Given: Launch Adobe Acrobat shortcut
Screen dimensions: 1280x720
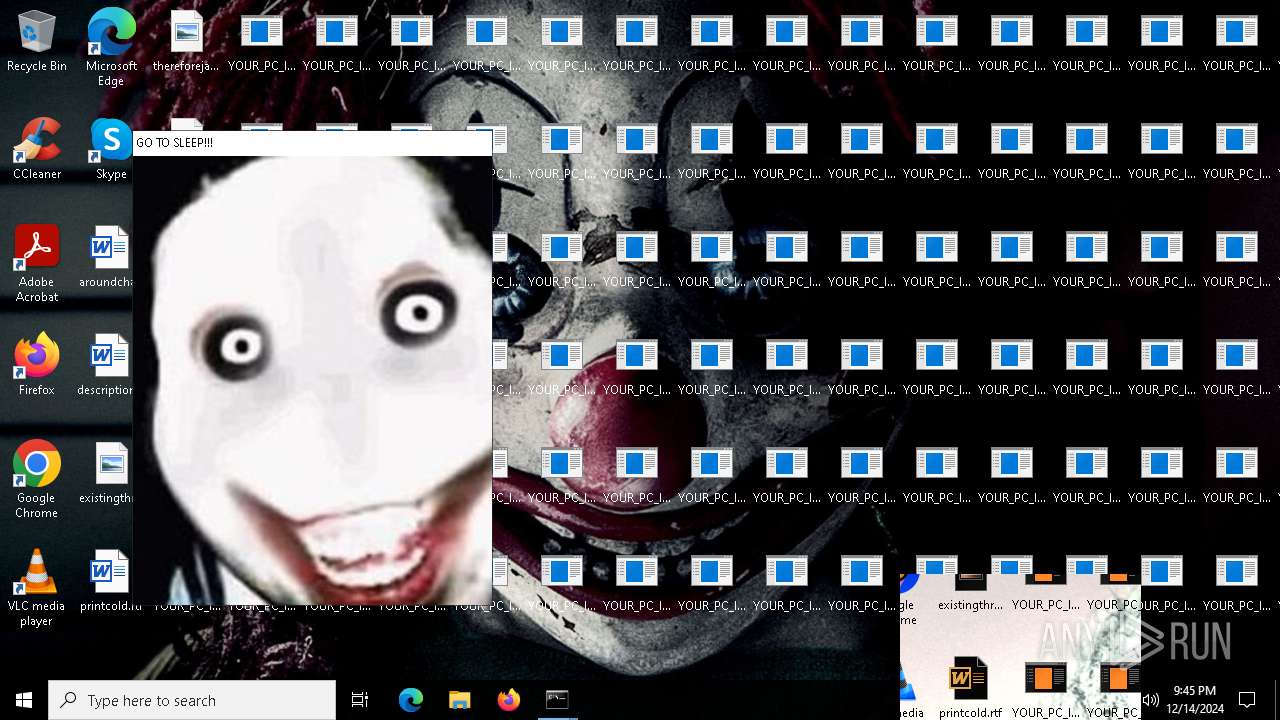Looking at the screenshot, I should coord(37,263).
